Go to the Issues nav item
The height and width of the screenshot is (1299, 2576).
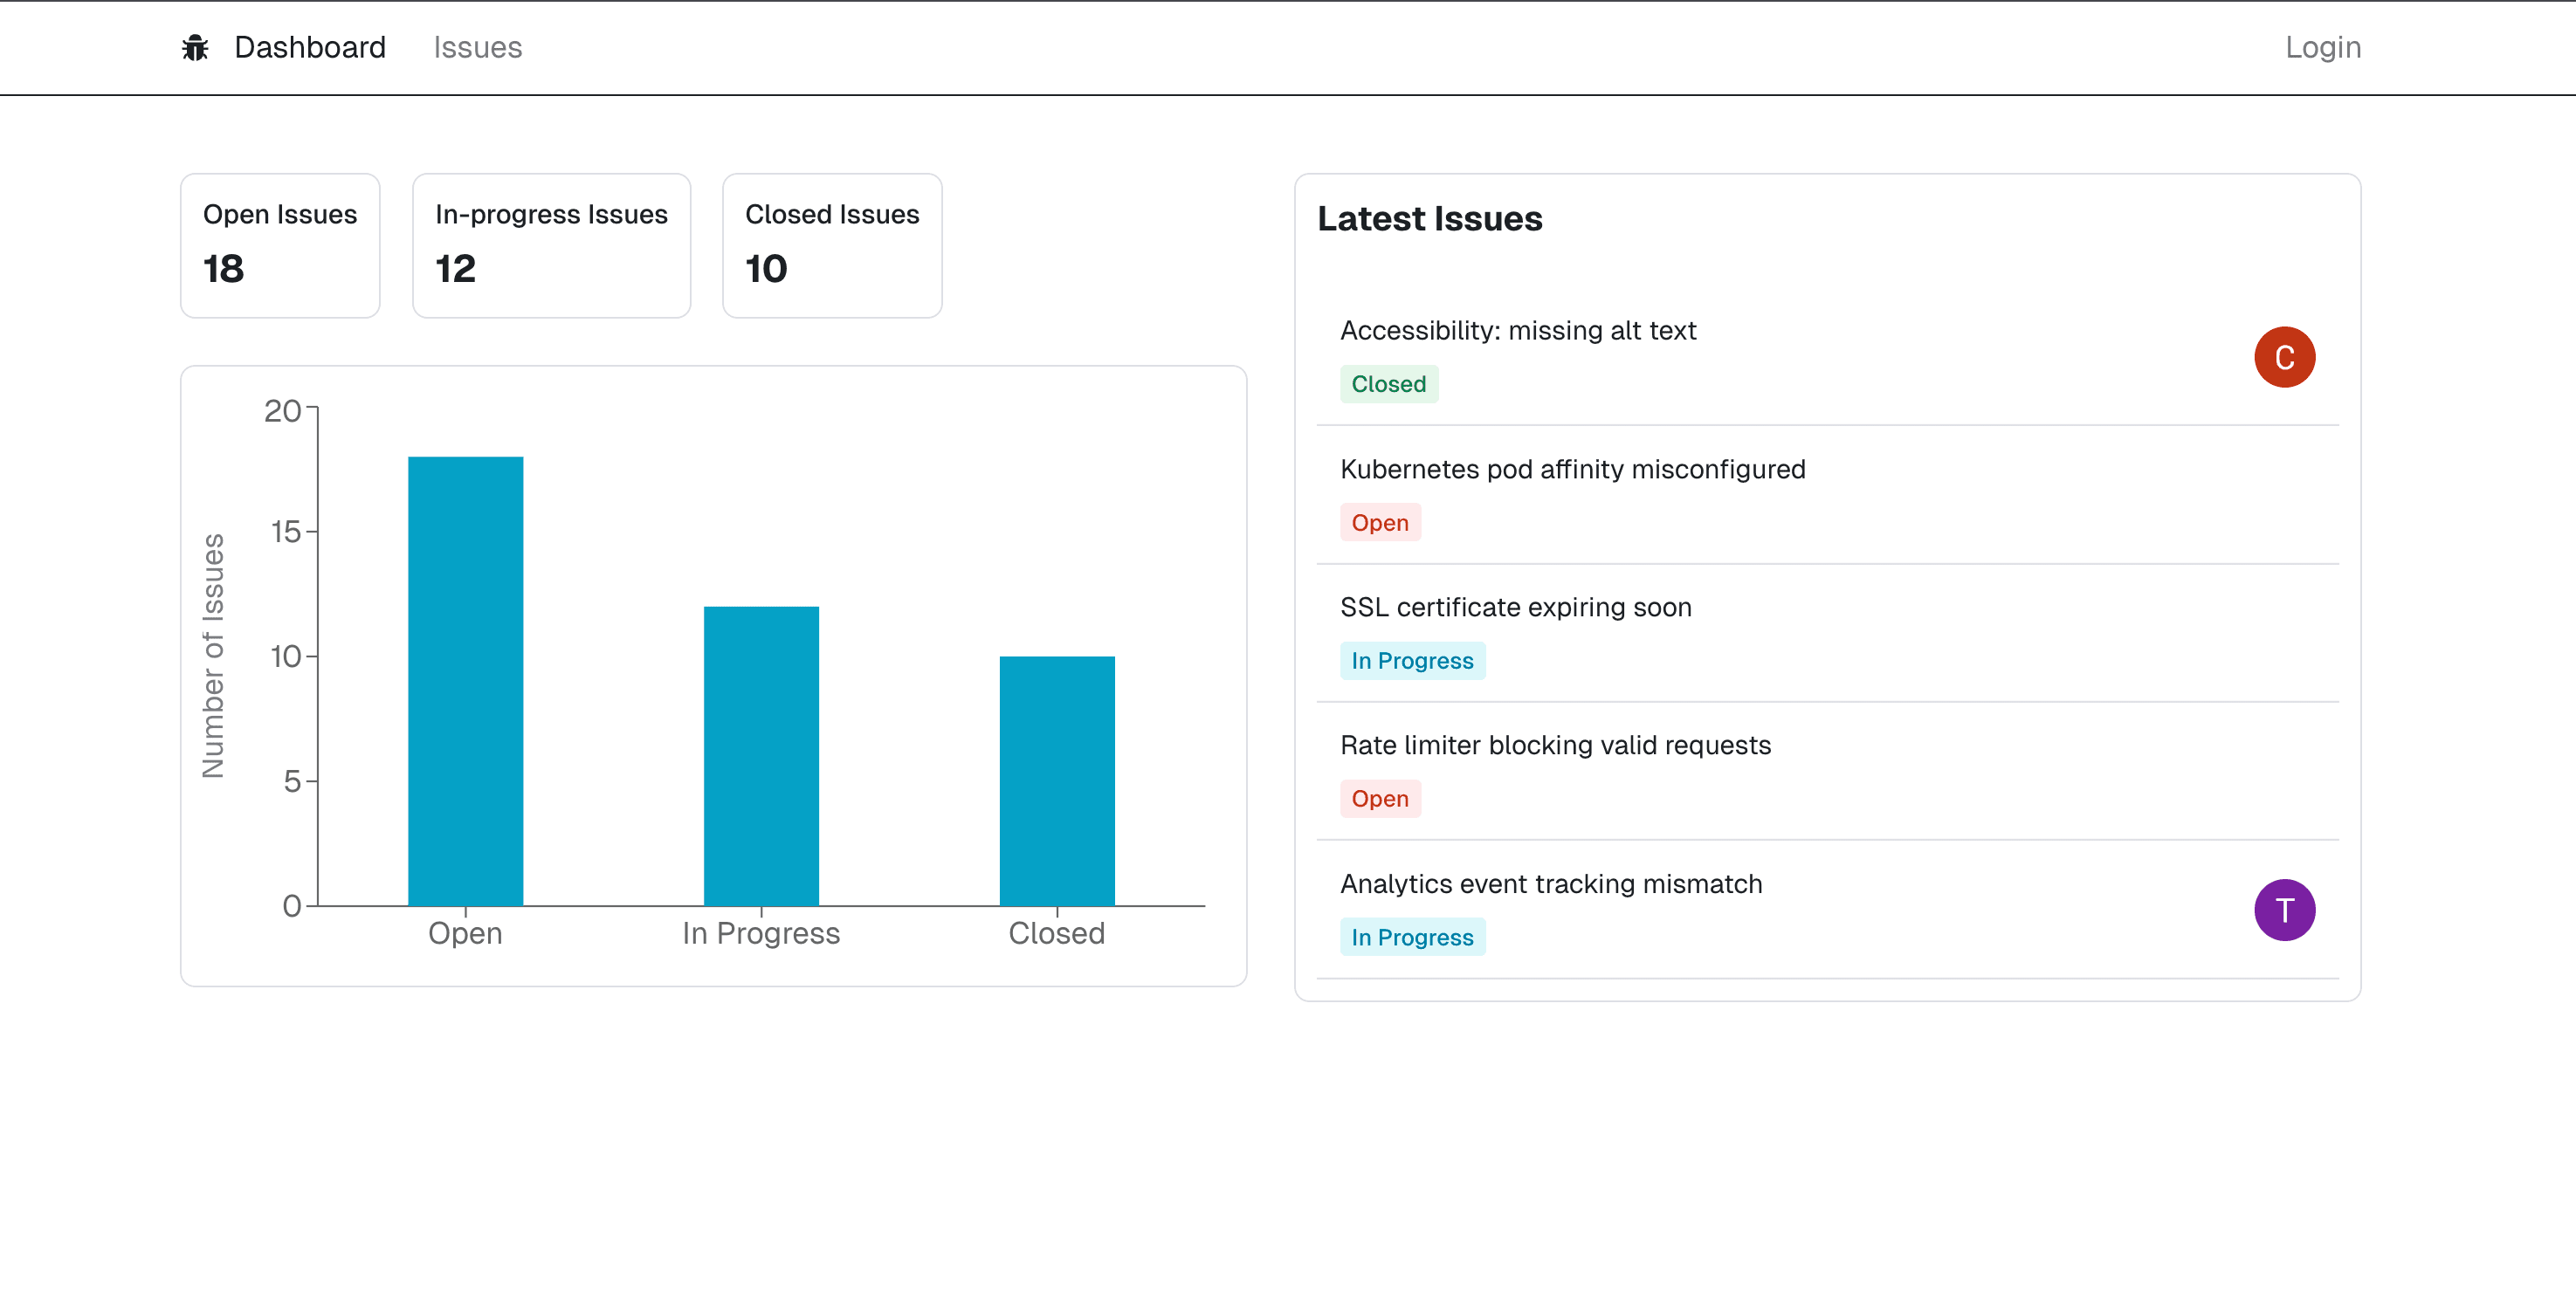click(477, 48)
